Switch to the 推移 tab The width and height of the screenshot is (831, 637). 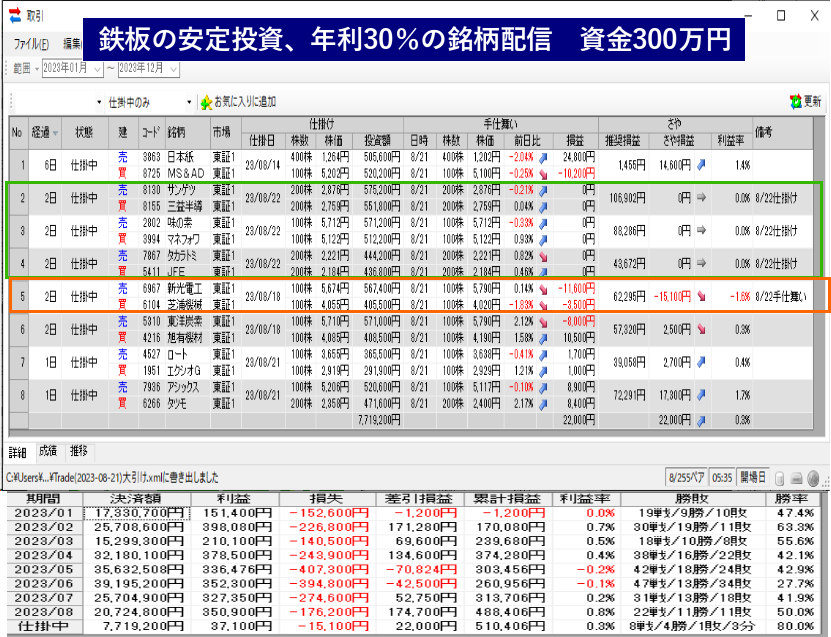pyautogui.click(x=78, y=451)
